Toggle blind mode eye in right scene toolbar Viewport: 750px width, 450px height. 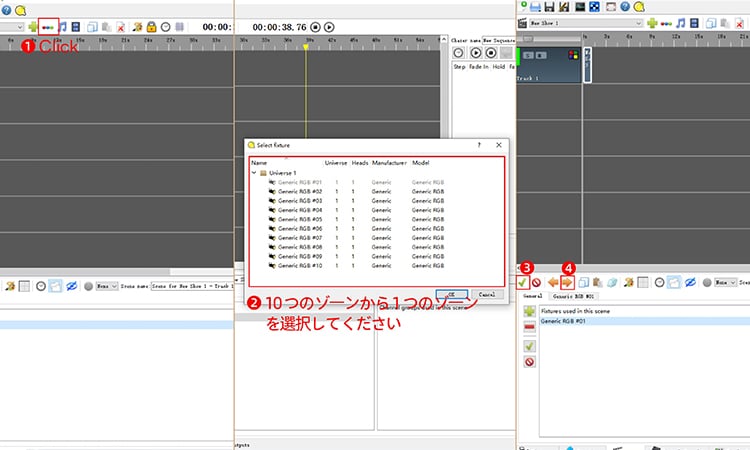(x=690, y=283)
